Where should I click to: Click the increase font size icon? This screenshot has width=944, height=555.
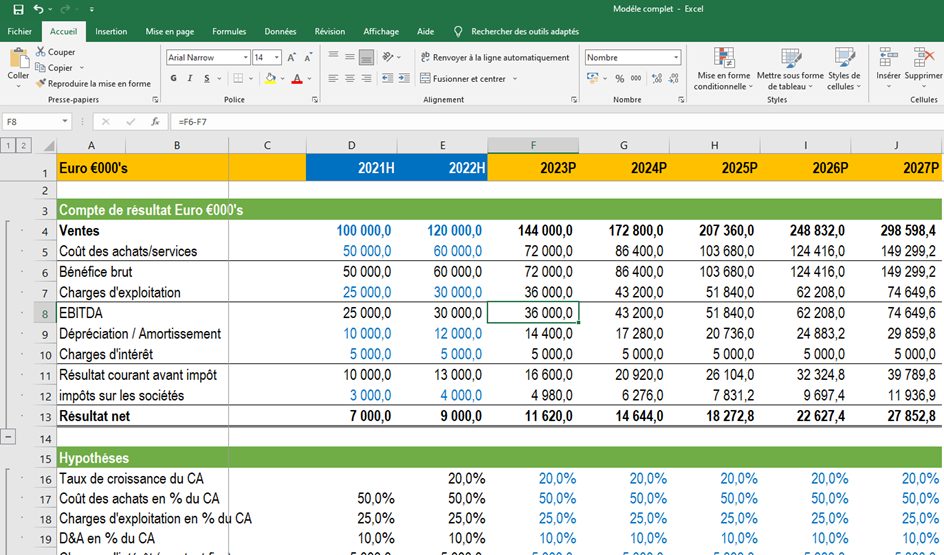(x=292, y=58)
